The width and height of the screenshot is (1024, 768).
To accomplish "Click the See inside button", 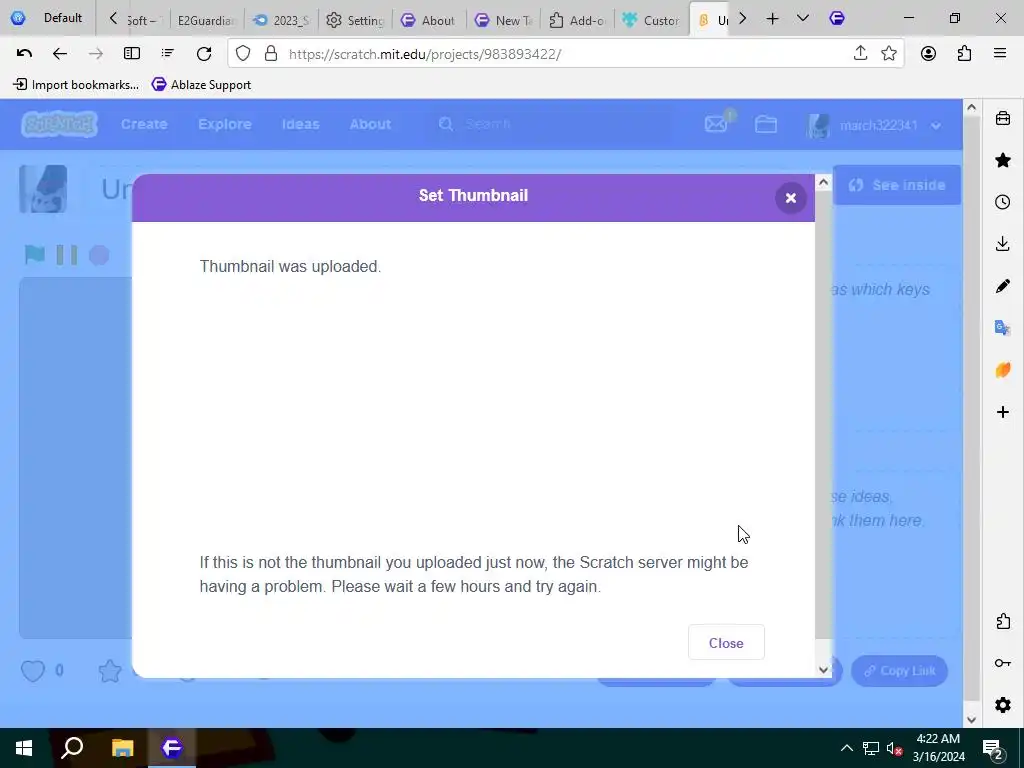I will tap(897, 185).
